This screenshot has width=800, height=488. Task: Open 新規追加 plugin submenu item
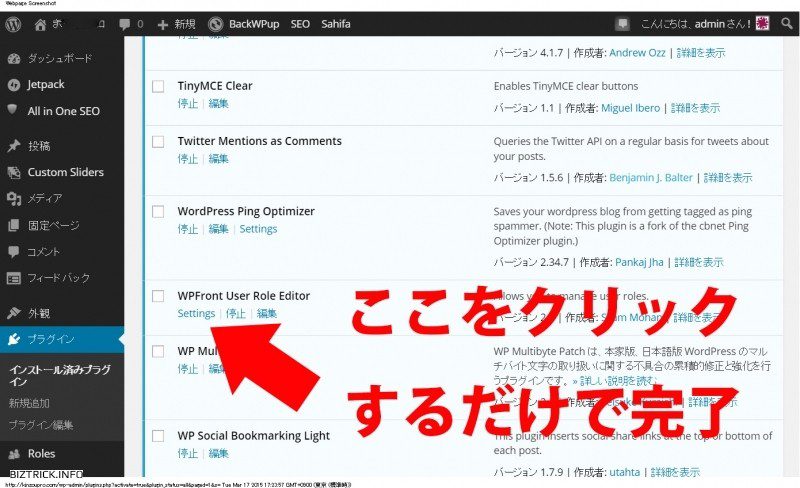(29, 403)
